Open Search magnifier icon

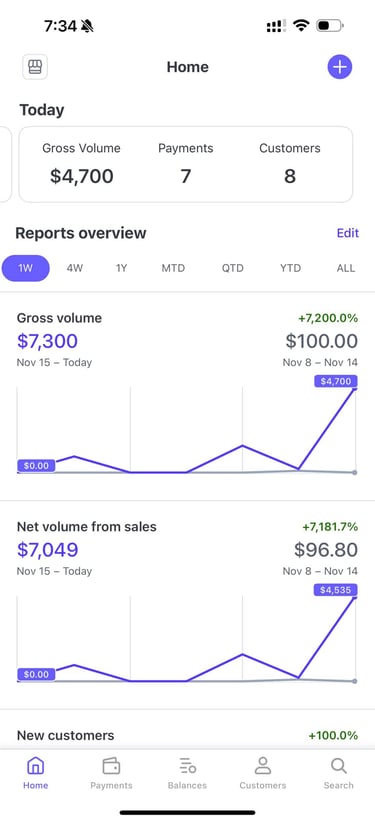[338, 766]
